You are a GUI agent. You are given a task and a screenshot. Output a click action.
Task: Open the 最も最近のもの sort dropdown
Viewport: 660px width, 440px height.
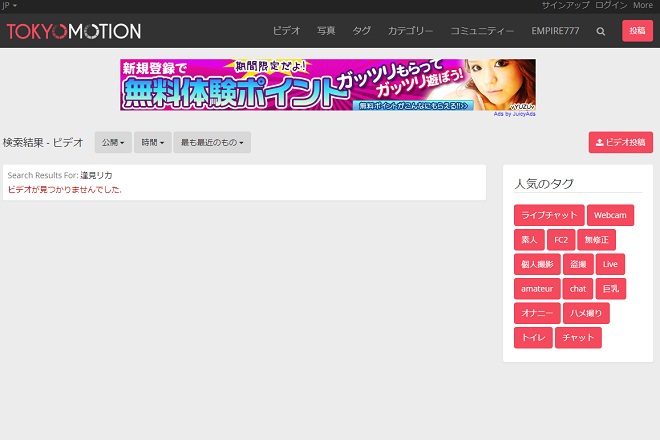(212, 143)
